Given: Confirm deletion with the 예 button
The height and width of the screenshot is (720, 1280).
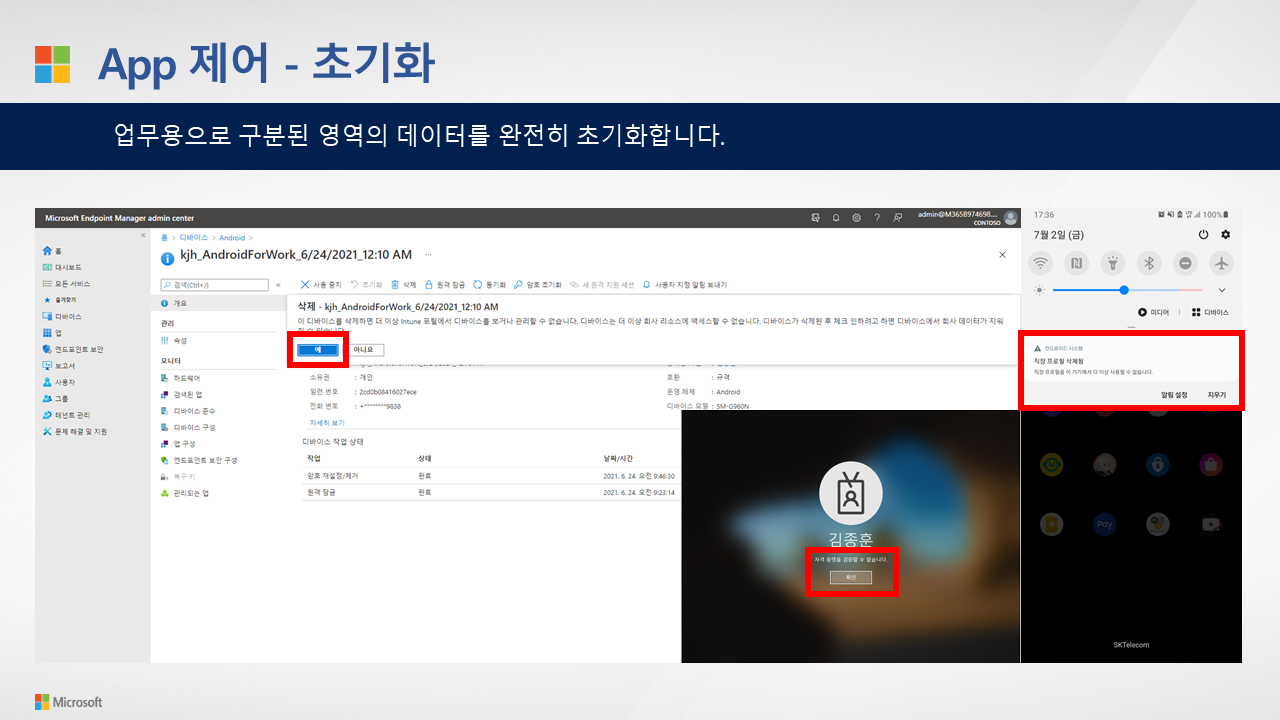Looking at the screenshot, I should coord(317,350).
